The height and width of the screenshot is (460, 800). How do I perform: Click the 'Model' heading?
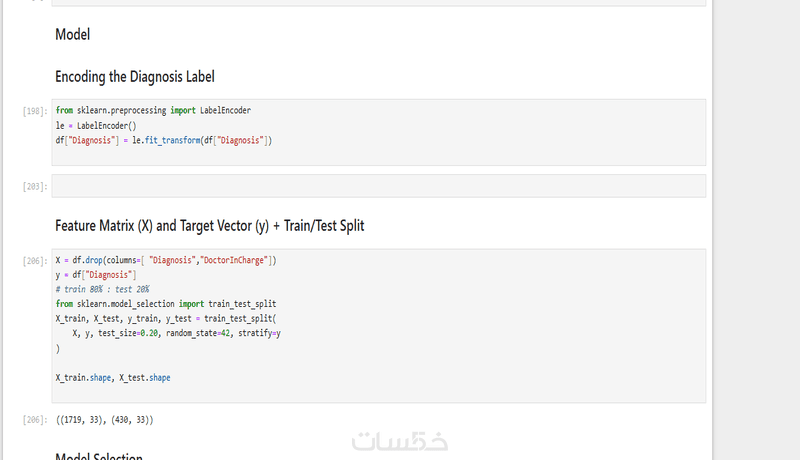(72, 35)
